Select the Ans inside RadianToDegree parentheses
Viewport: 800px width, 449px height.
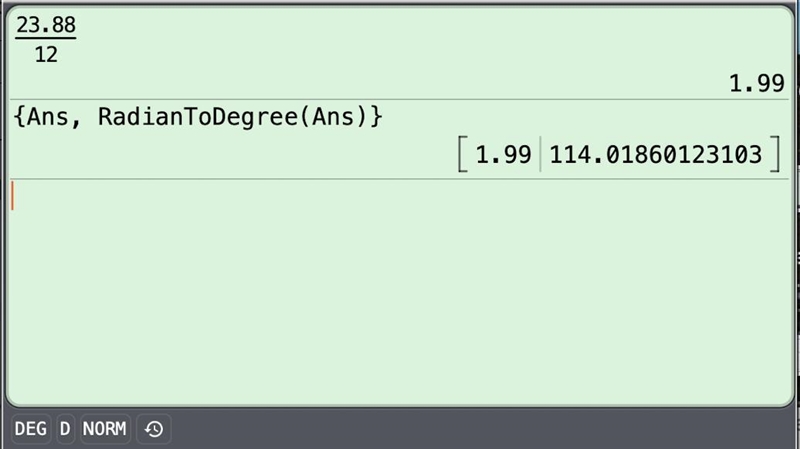point(333,117)
